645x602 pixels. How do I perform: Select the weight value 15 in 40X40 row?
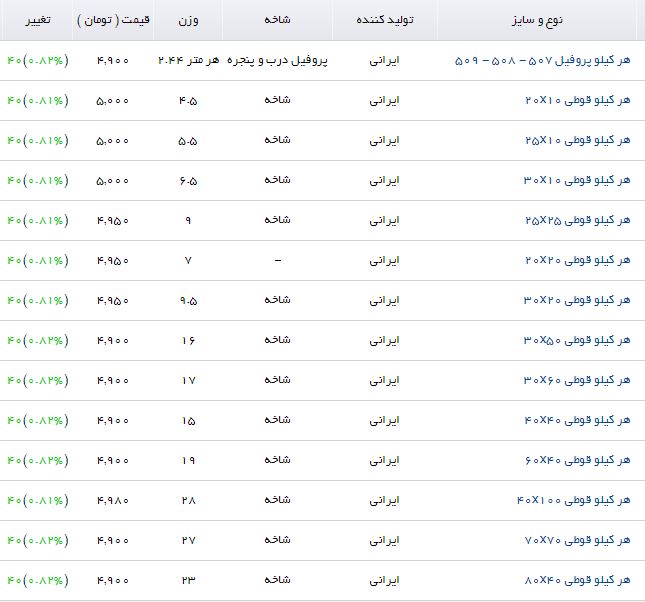coord(188,421)
